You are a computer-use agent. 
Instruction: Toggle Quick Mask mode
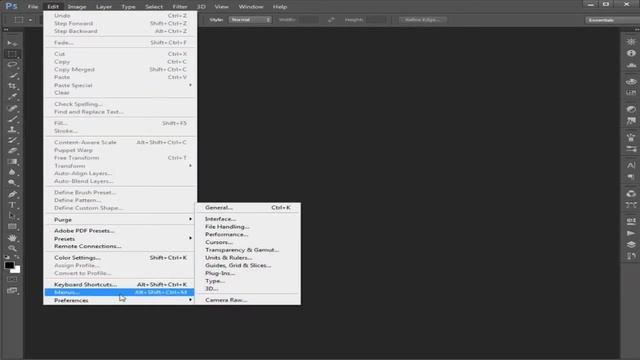(x=12, y=280)
